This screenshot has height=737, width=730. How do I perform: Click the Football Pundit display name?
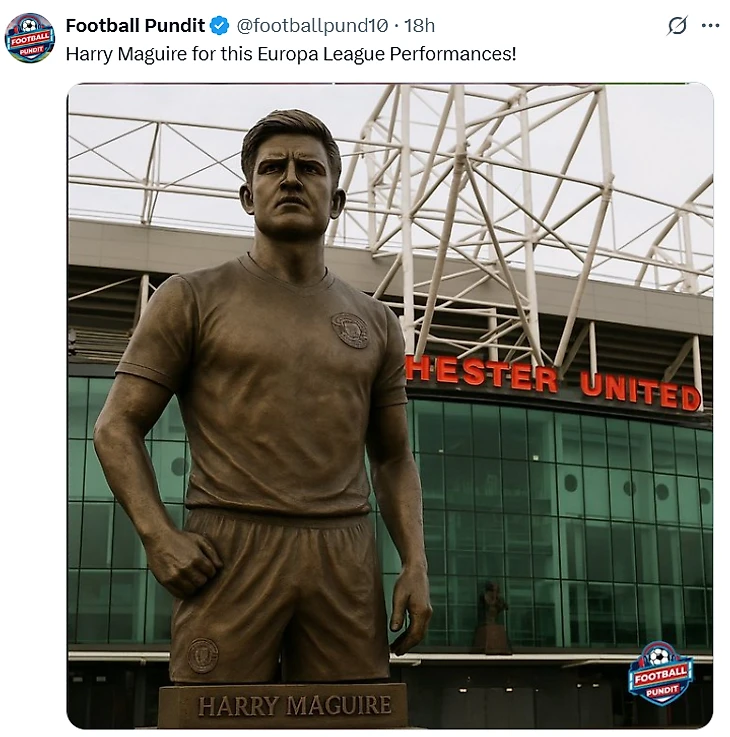click(x=135, y=25)
